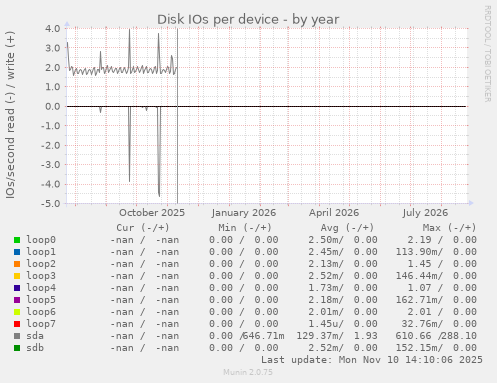The width and height of the screenshot is (497, 383).
Task: Click the loop6 lime legend swatch
Action: tap(17, 312)
